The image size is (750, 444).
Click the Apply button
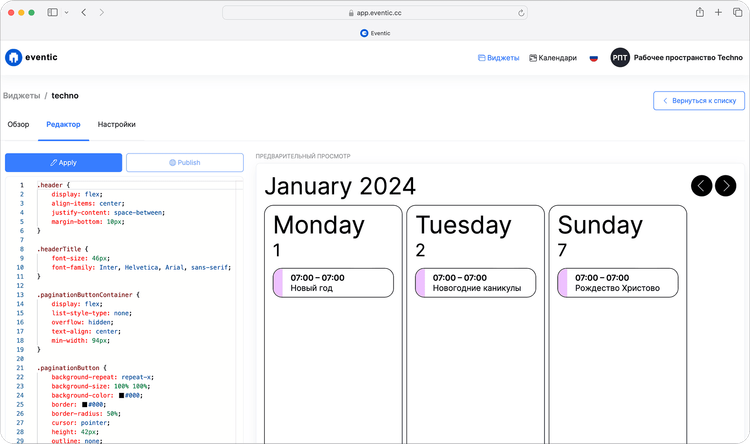click(63, 162)
